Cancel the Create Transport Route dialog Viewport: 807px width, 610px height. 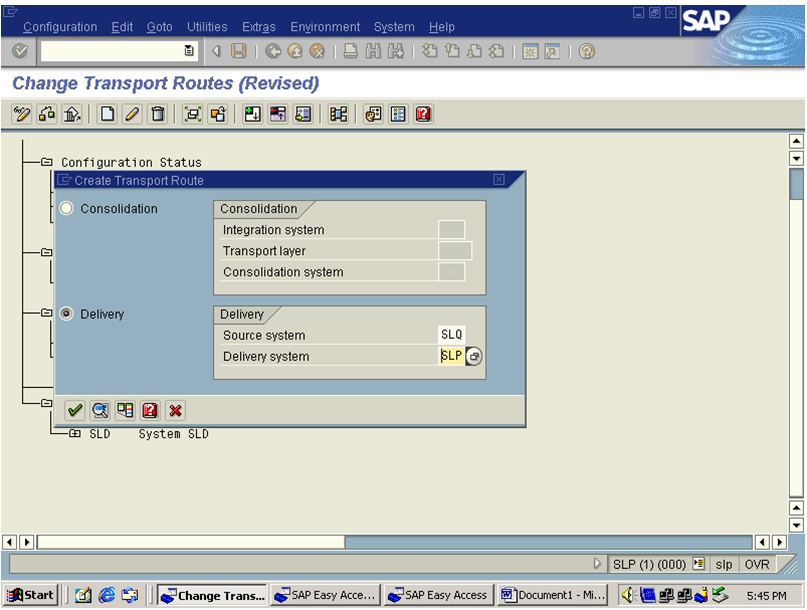point(173,409)
